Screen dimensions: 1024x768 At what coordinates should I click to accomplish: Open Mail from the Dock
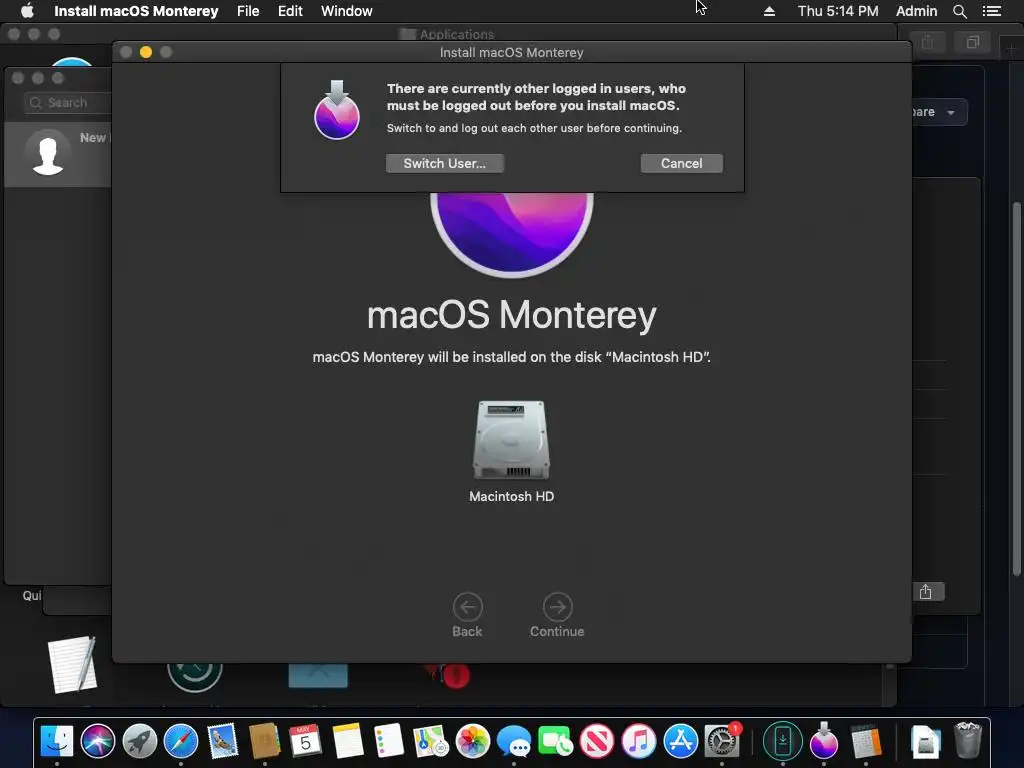[223, 741]
